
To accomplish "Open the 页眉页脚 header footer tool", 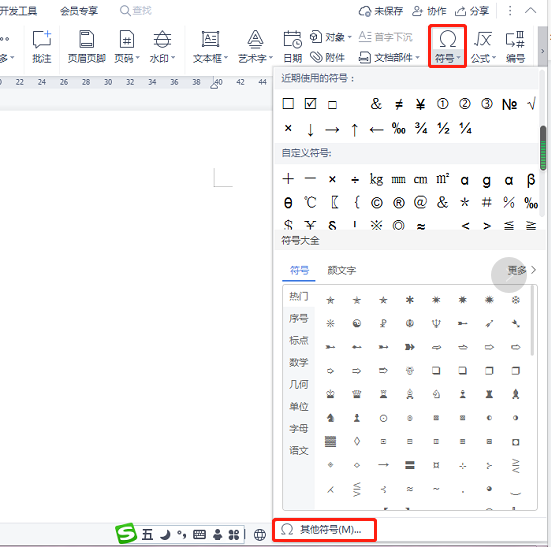I will click(86, 47).
